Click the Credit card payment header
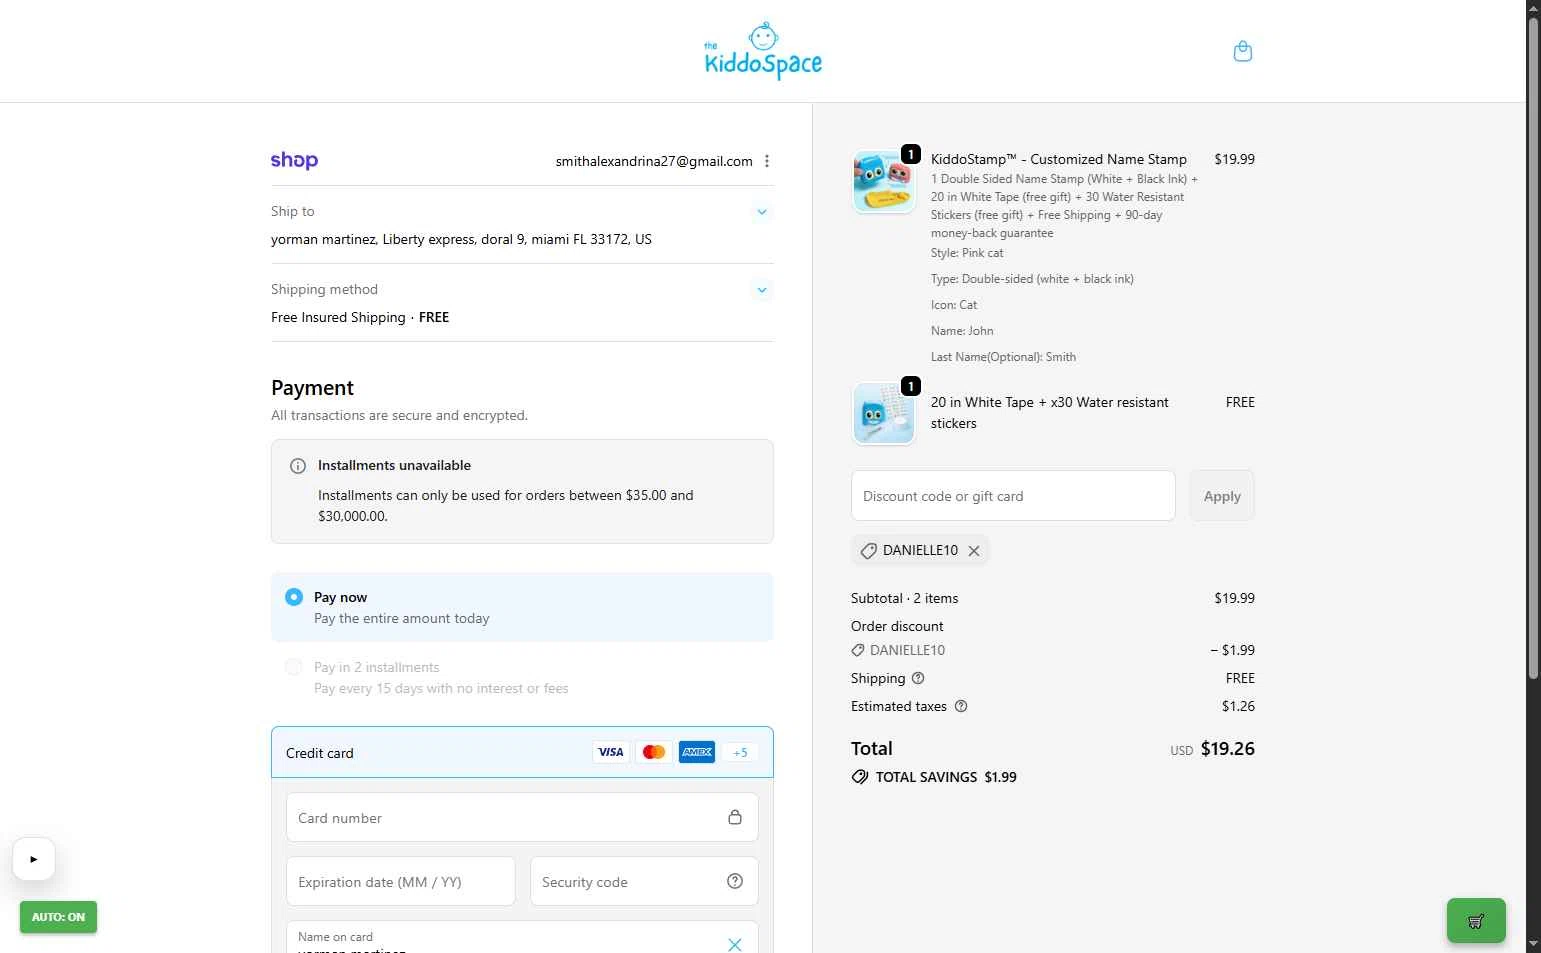Screen dimensions: 1541x953 click(x=522, y=752)
